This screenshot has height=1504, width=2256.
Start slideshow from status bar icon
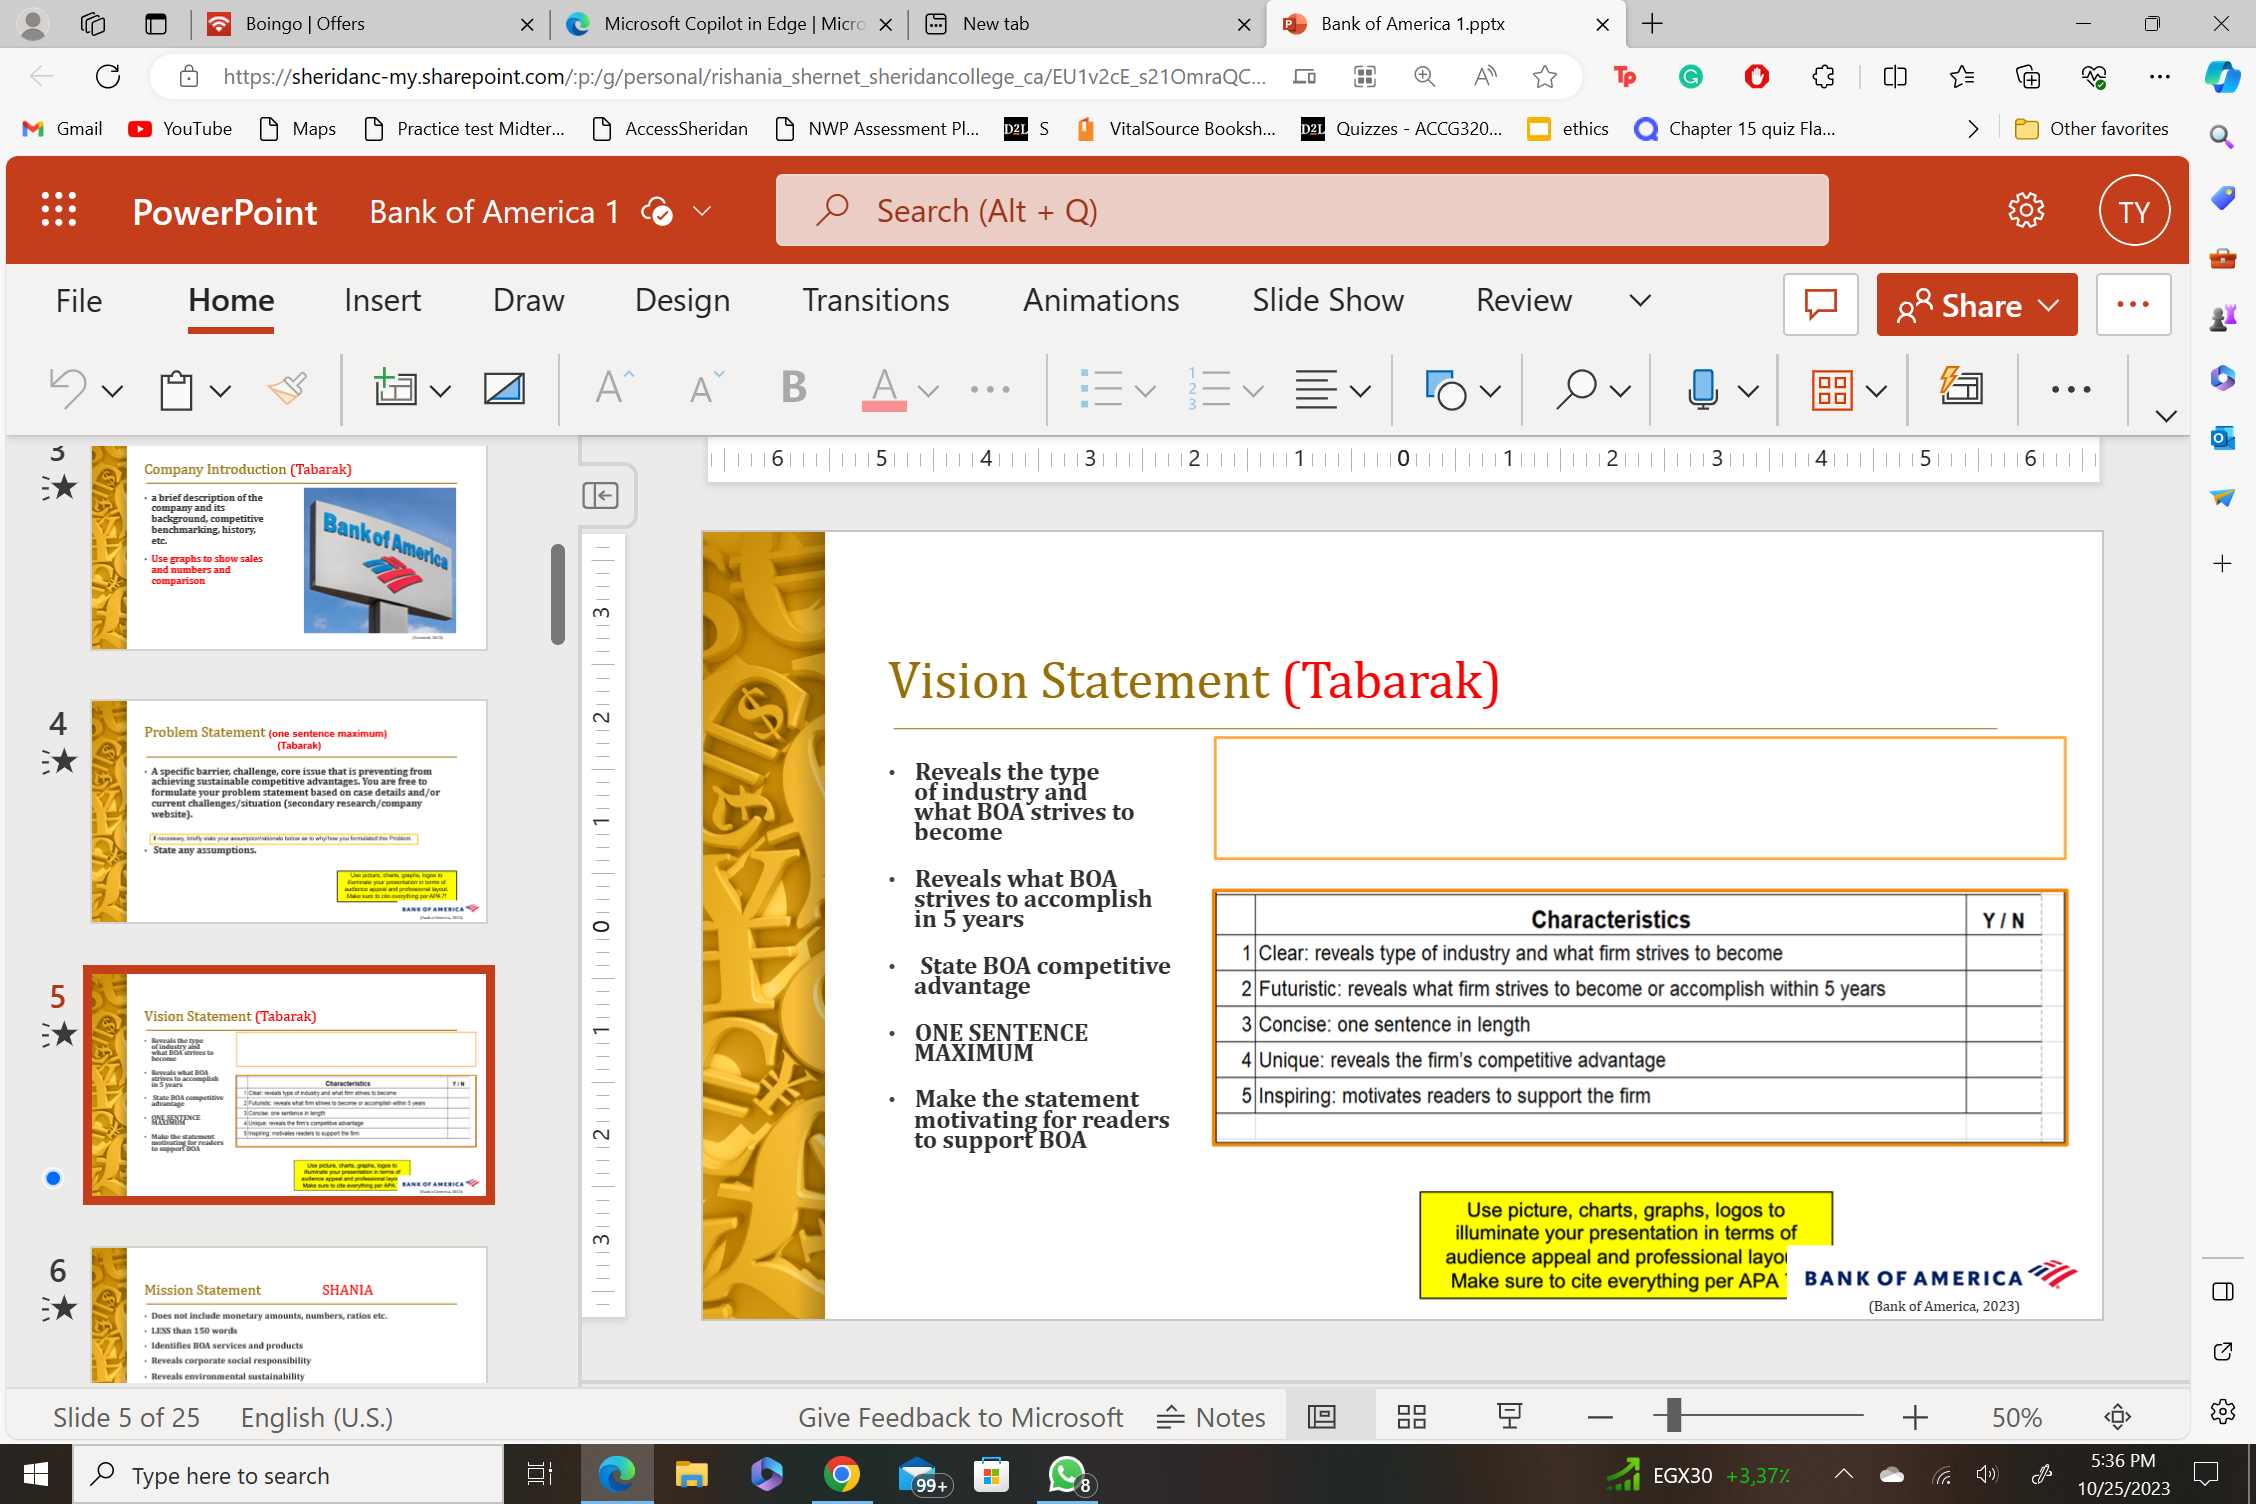tap(1510, 1417)
